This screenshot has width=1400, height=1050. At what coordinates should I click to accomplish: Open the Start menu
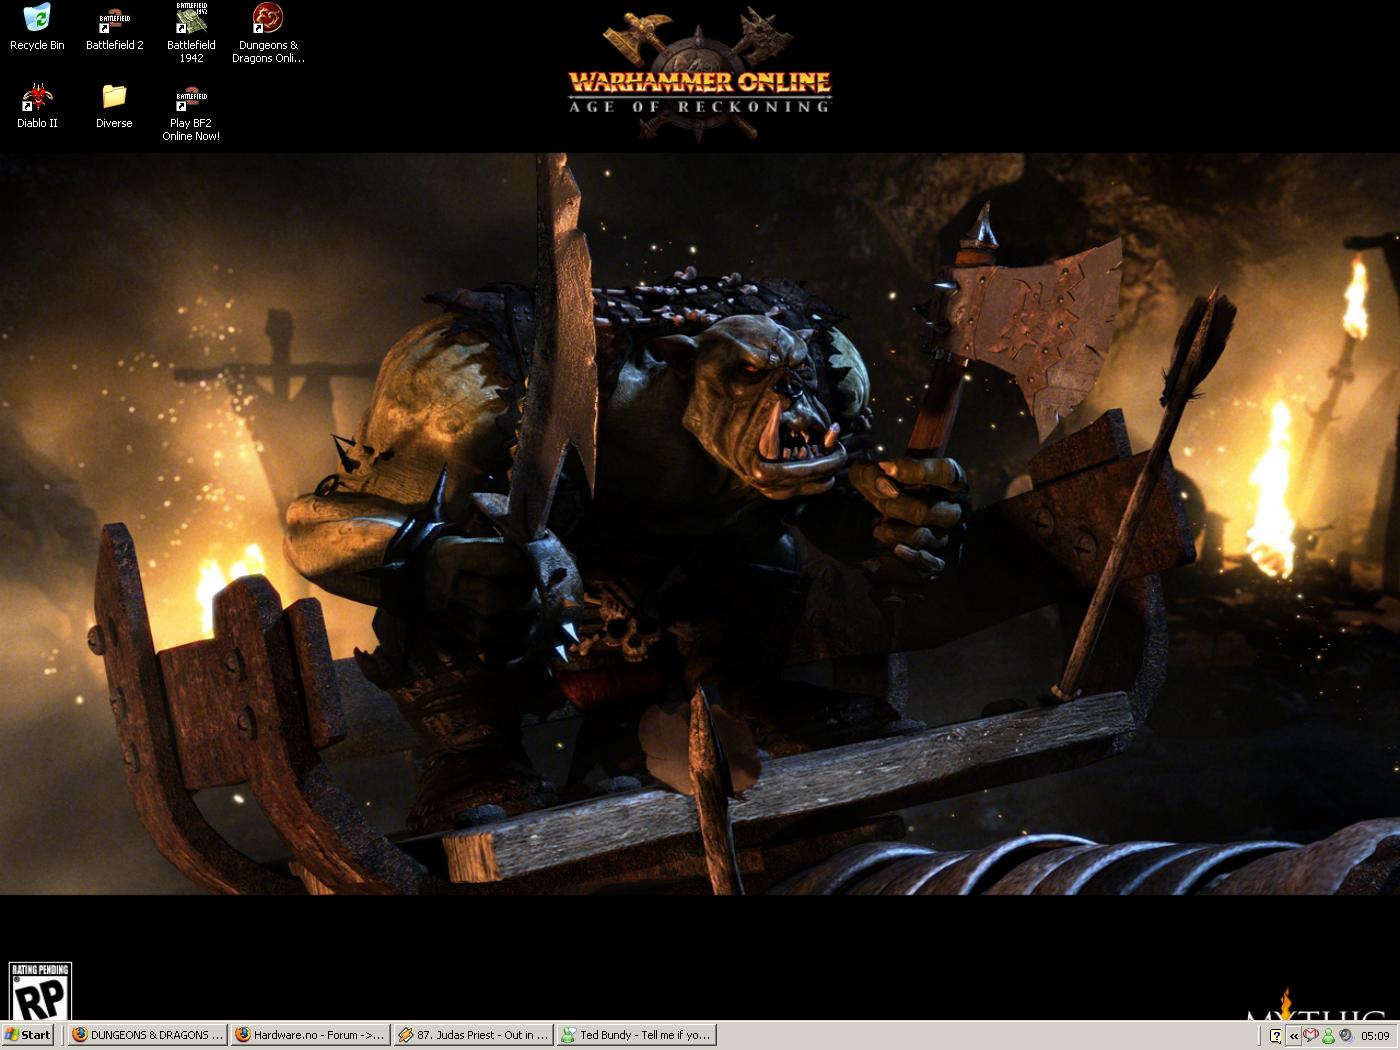coord(28,1035)
